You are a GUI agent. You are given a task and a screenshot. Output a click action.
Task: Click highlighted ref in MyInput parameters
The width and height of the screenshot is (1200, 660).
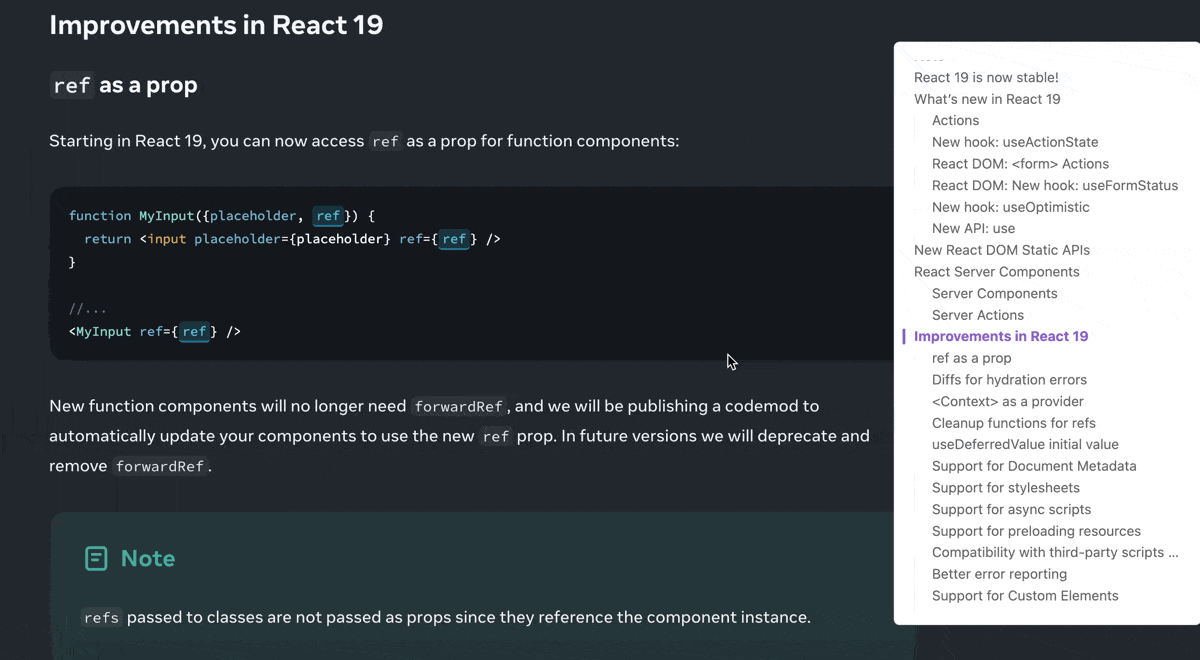(329, 215)
